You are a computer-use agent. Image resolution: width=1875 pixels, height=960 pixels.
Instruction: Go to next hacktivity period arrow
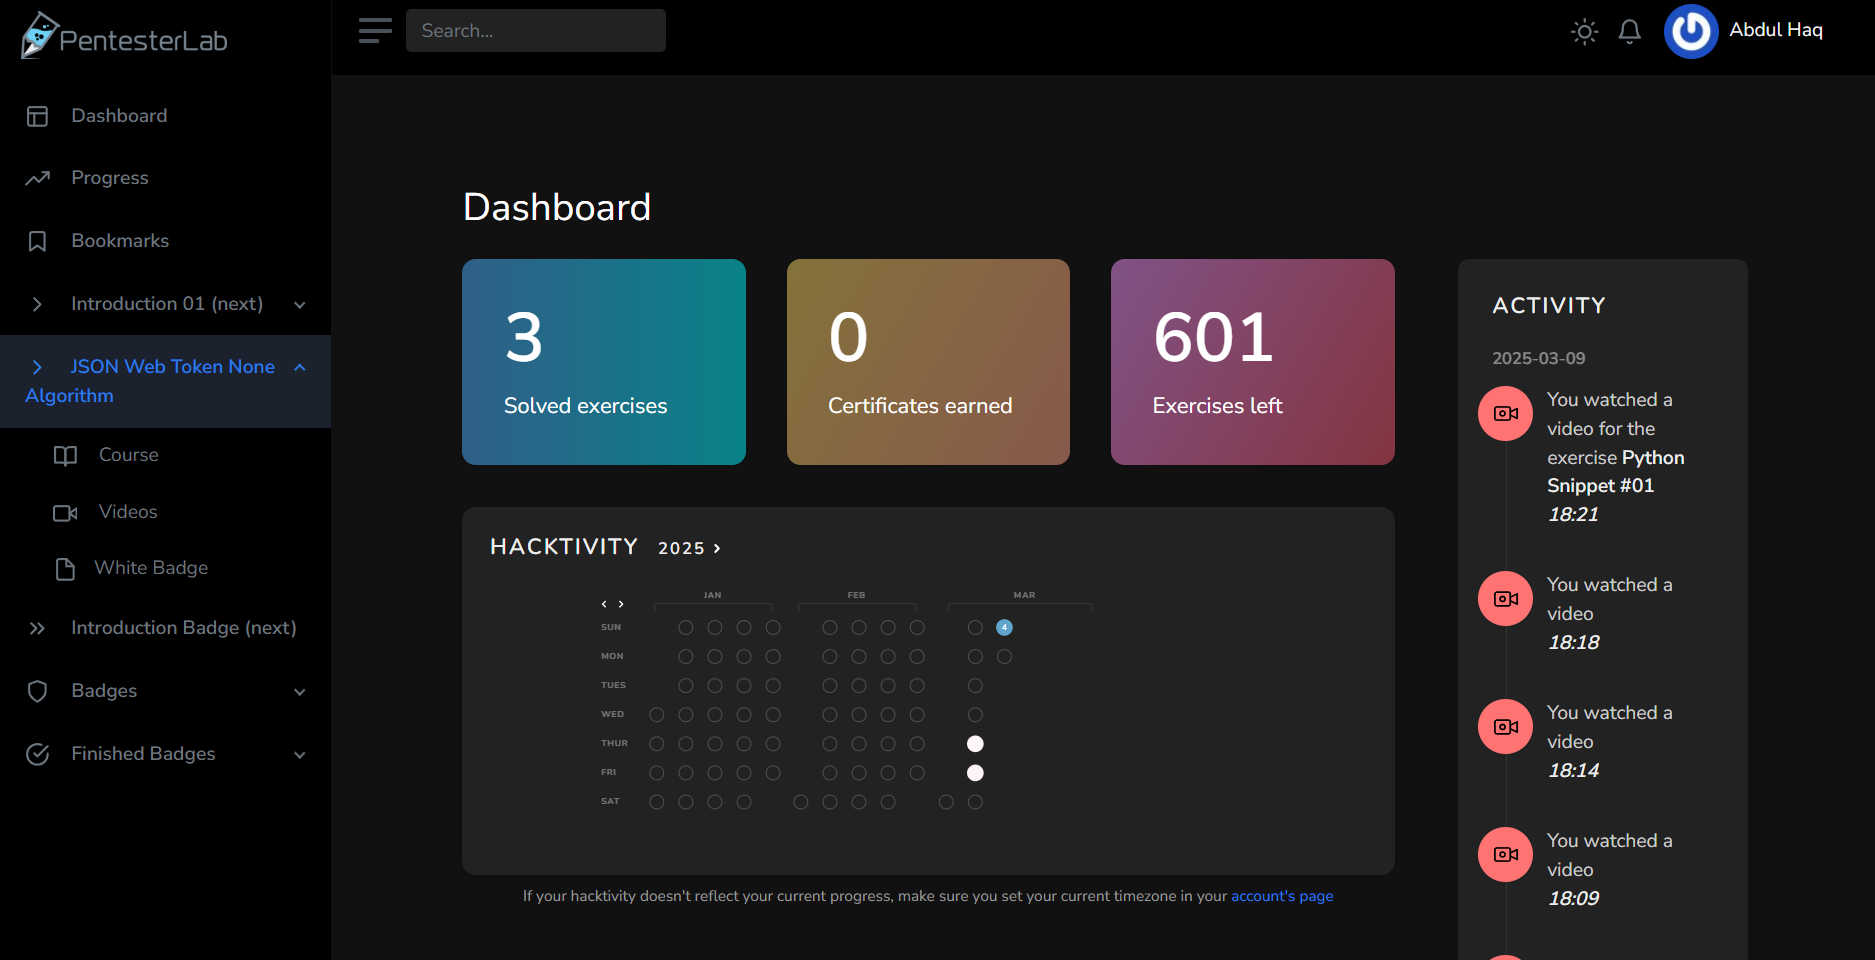tap(621, 604)
